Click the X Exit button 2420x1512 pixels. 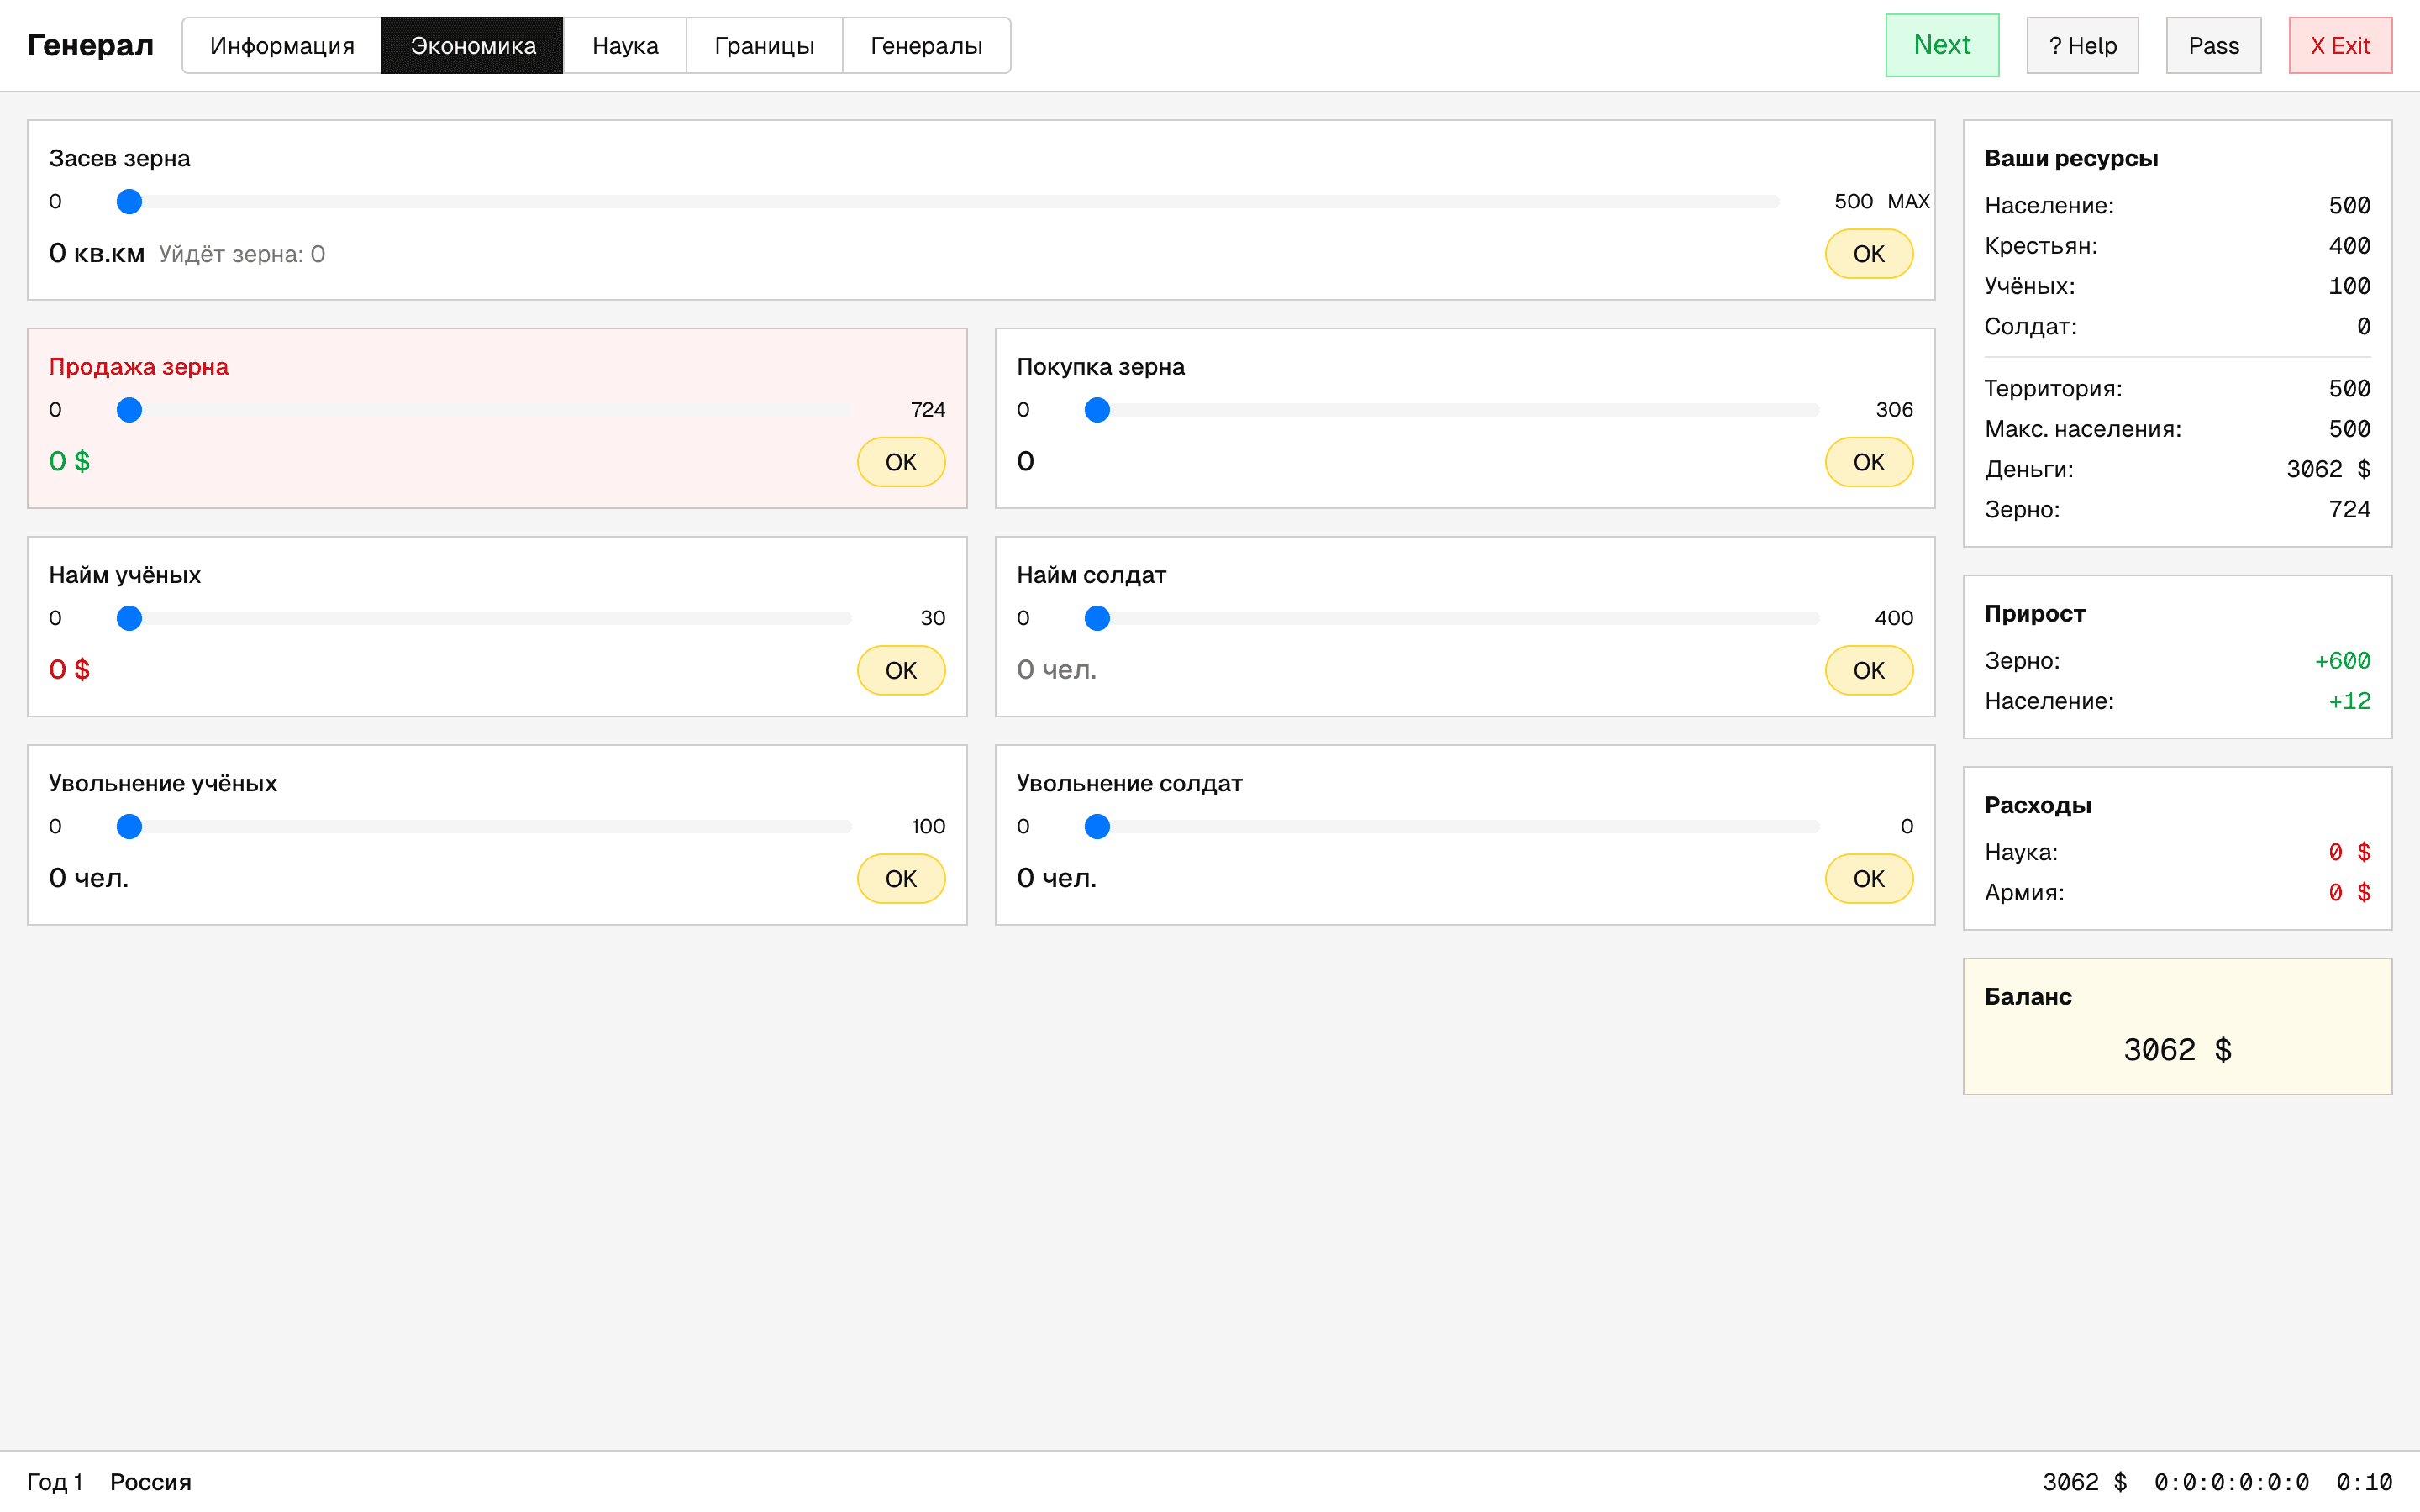point(2340,45)
